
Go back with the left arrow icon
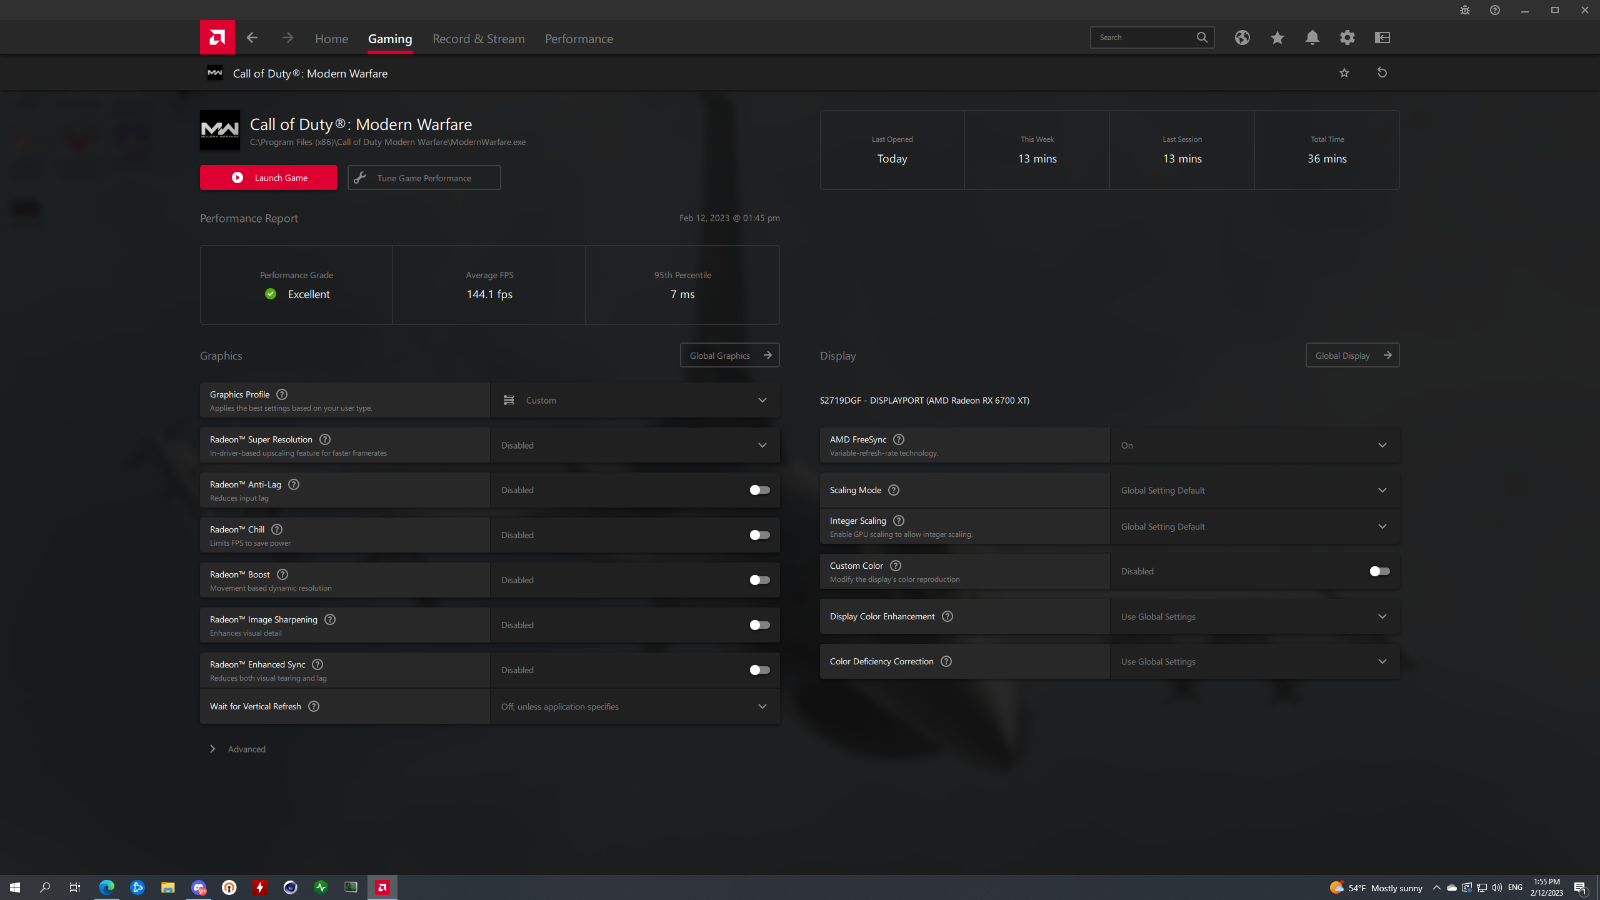click(x=252, y=38)
